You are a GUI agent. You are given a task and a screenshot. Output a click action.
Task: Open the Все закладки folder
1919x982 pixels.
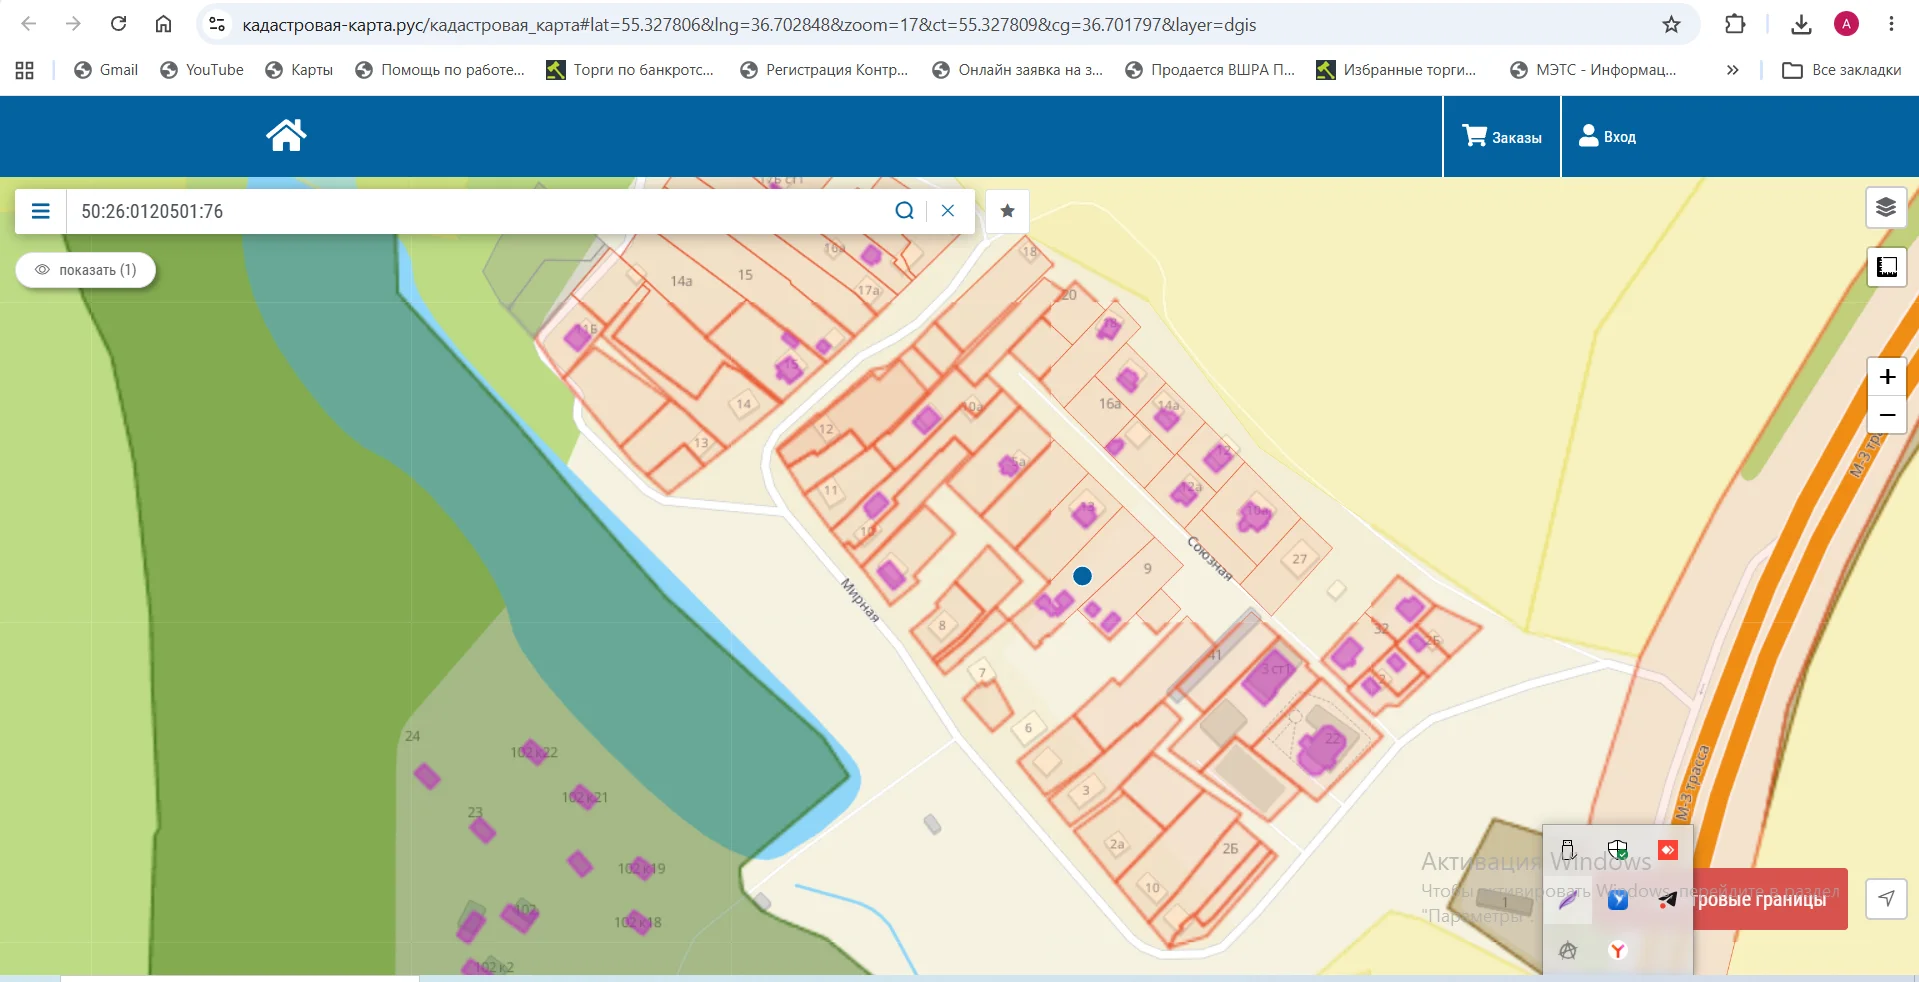pos(1842,70)
